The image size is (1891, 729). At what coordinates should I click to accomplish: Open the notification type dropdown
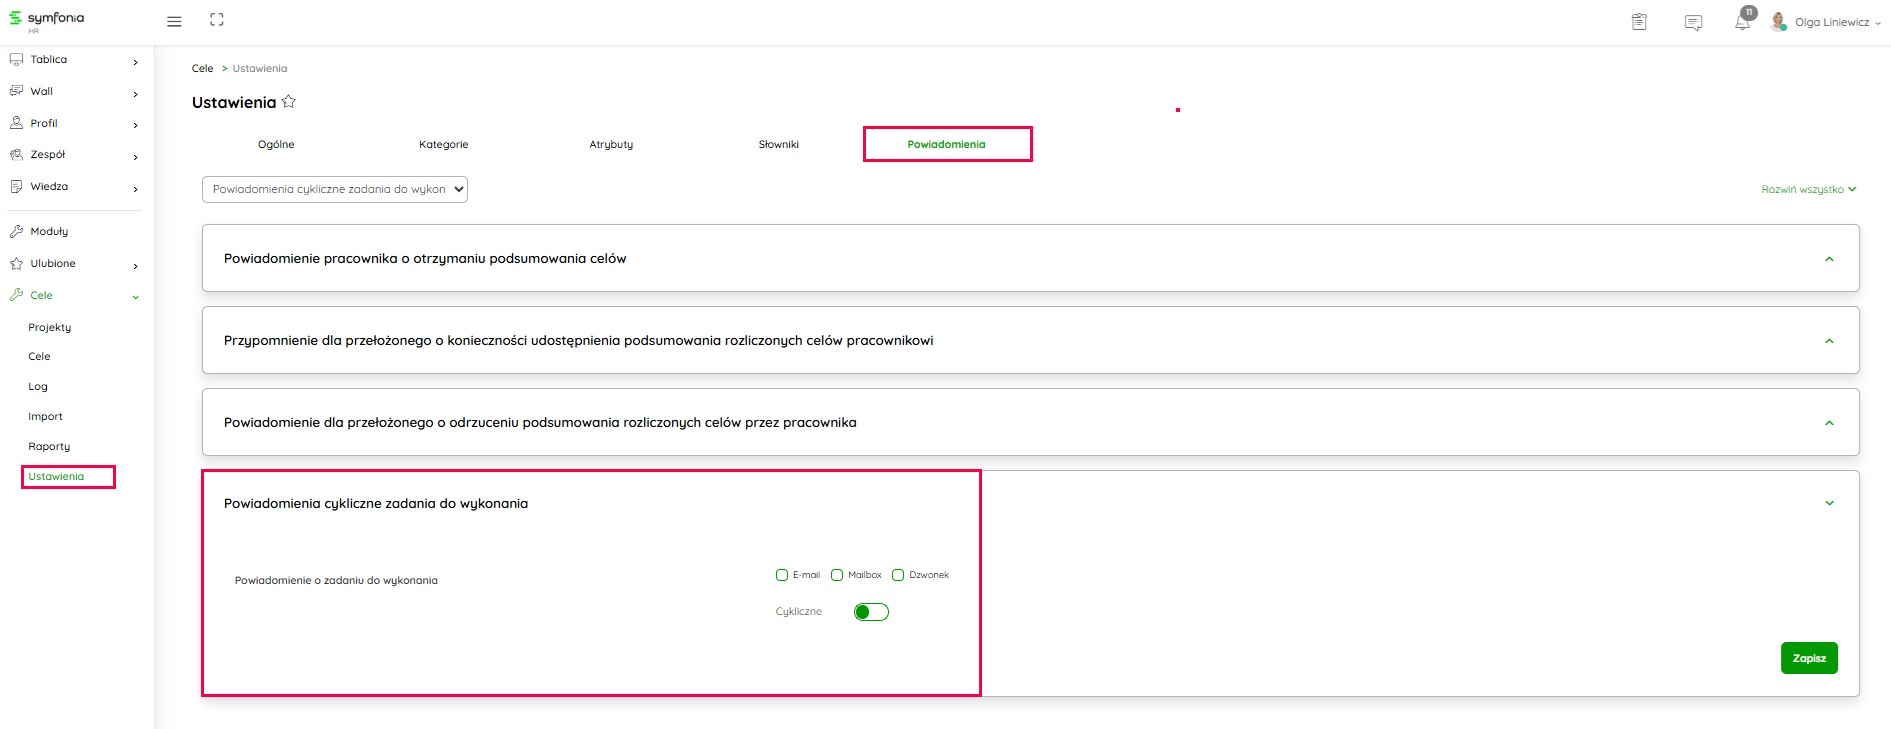coord(335,189)
